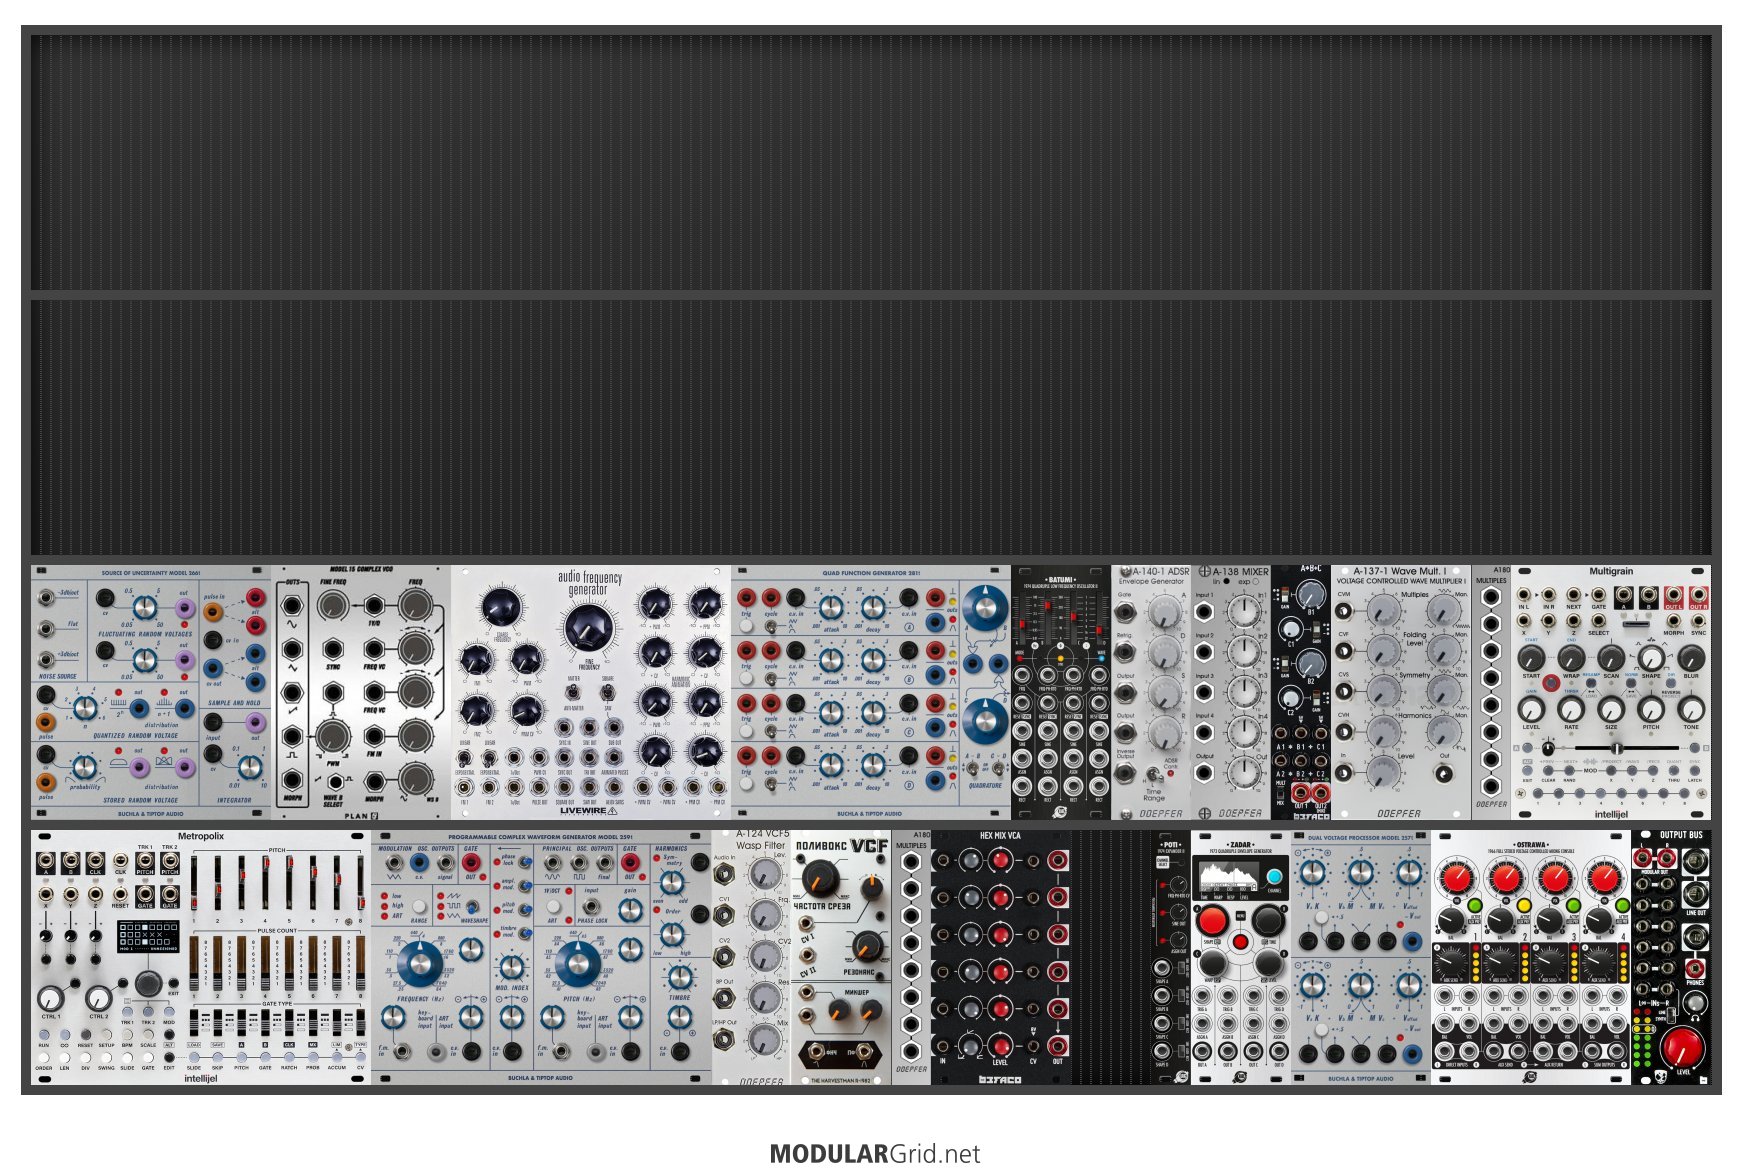Image resolution: width=1752 pixels, height=1175 pixels.
Task: Flip the antimatter switch on the audio frequency generator
Action: tap(574, 693)
